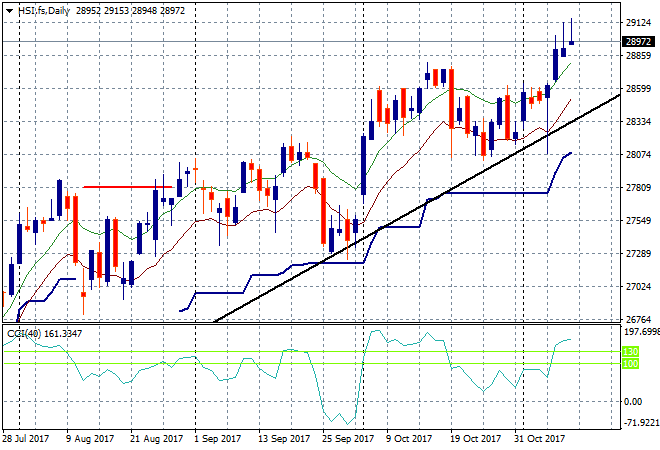The height and width of the screenshot is (450, 660).
Task: Click the 28334 price axis label
Action: tap(638, 122)
